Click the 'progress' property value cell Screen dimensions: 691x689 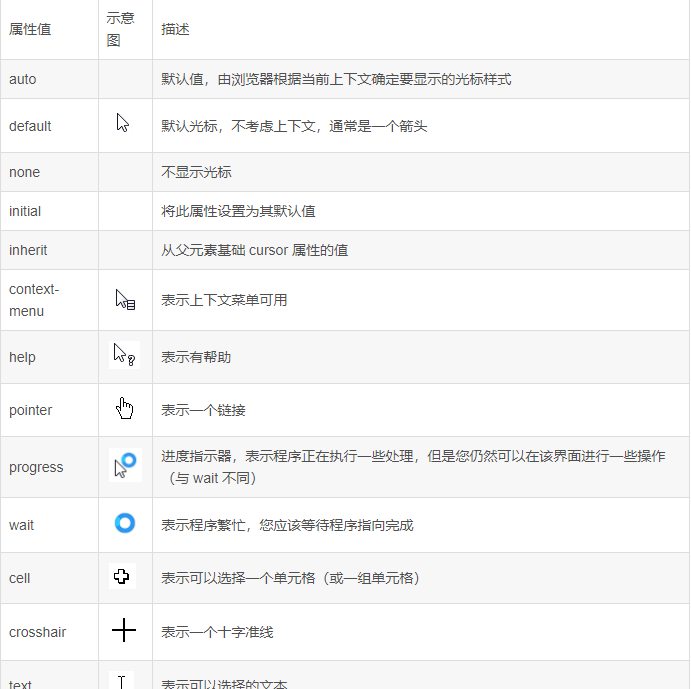49,467
